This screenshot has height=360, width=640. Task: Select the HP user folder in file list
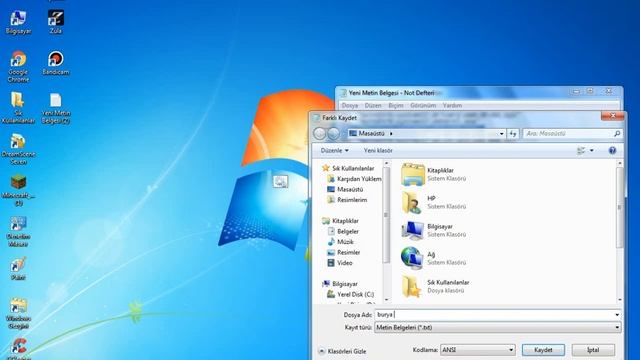[433, 202]
